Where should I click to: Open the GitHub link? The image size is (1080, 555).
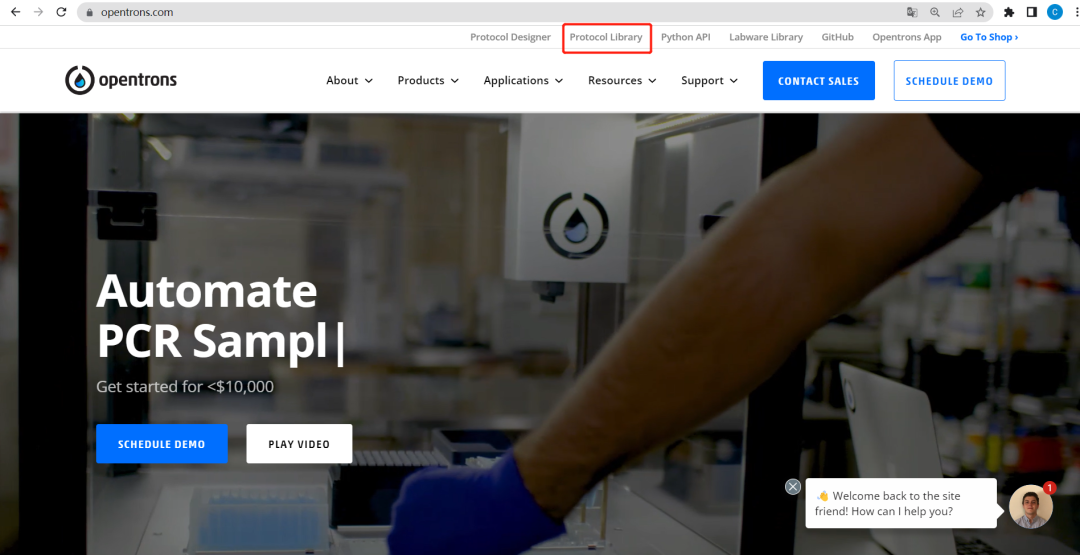838,37
